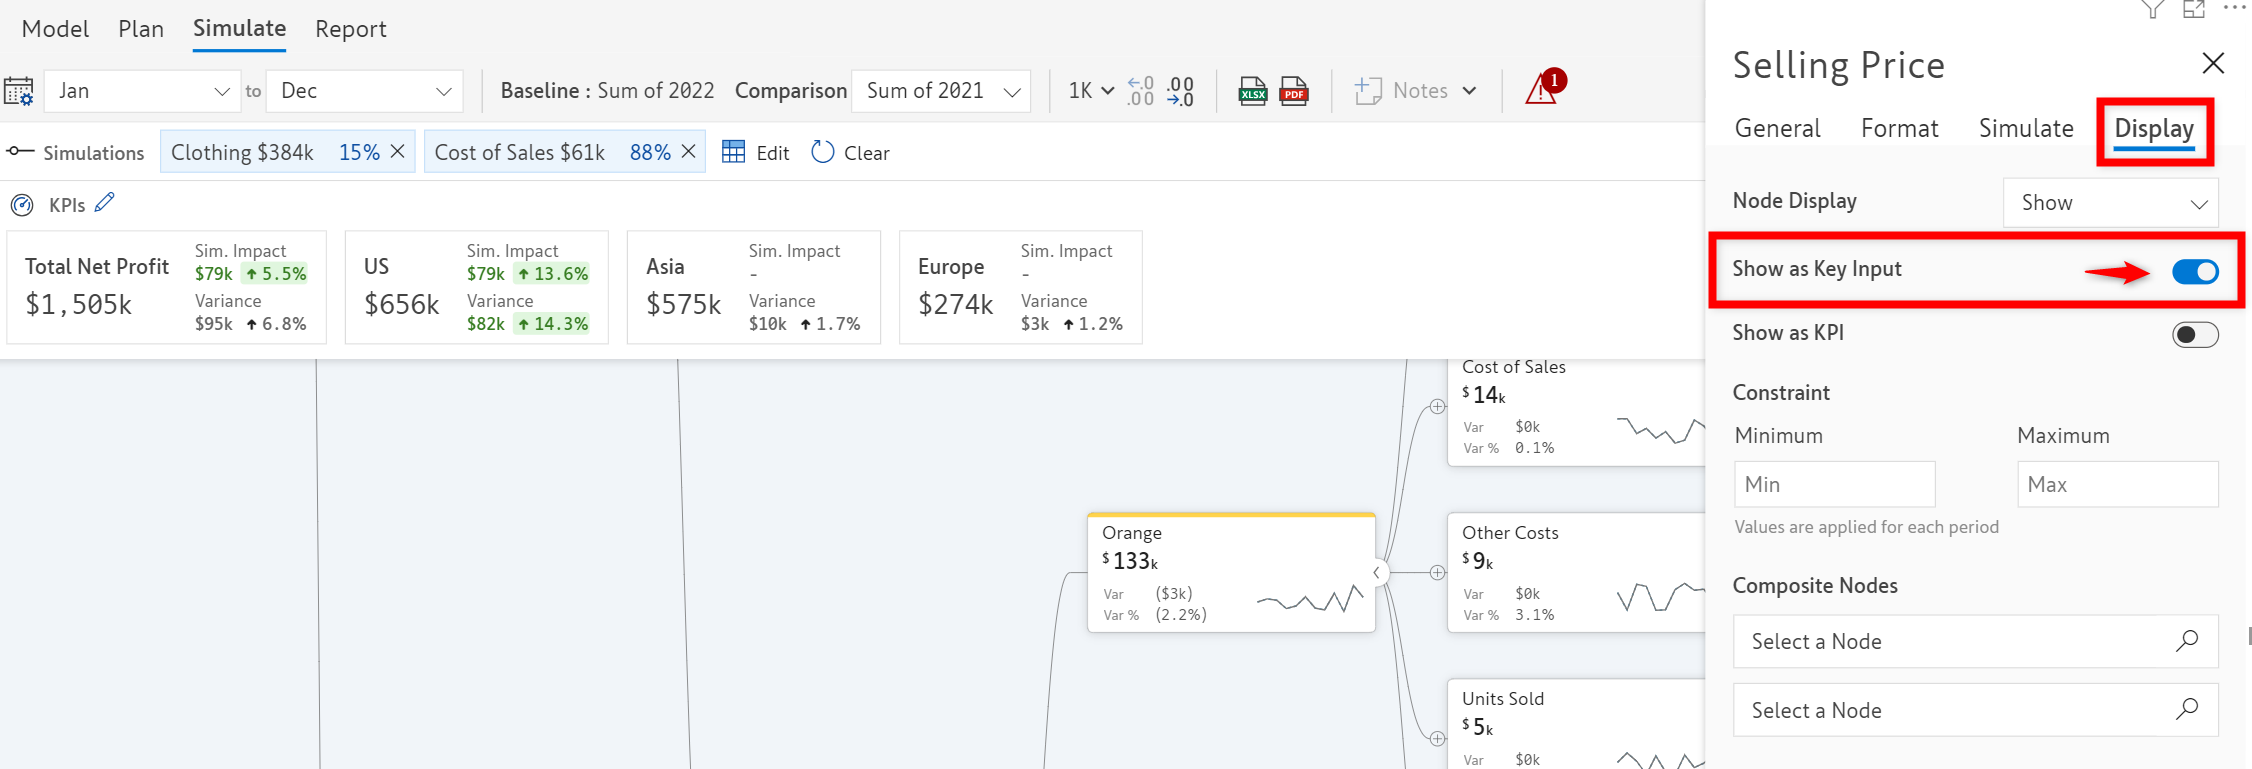2252x769 pixels.
Task: Click the Minimum constraint input field
Action: [1834, 484]
